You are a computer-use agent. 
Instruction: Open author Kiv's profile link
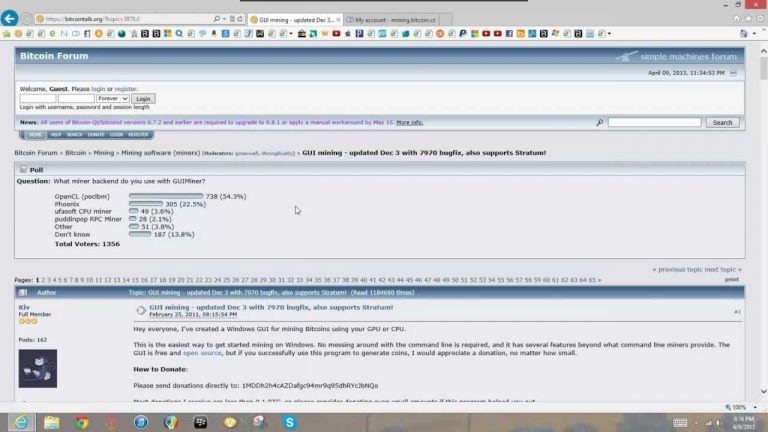(x=24, y=308)
